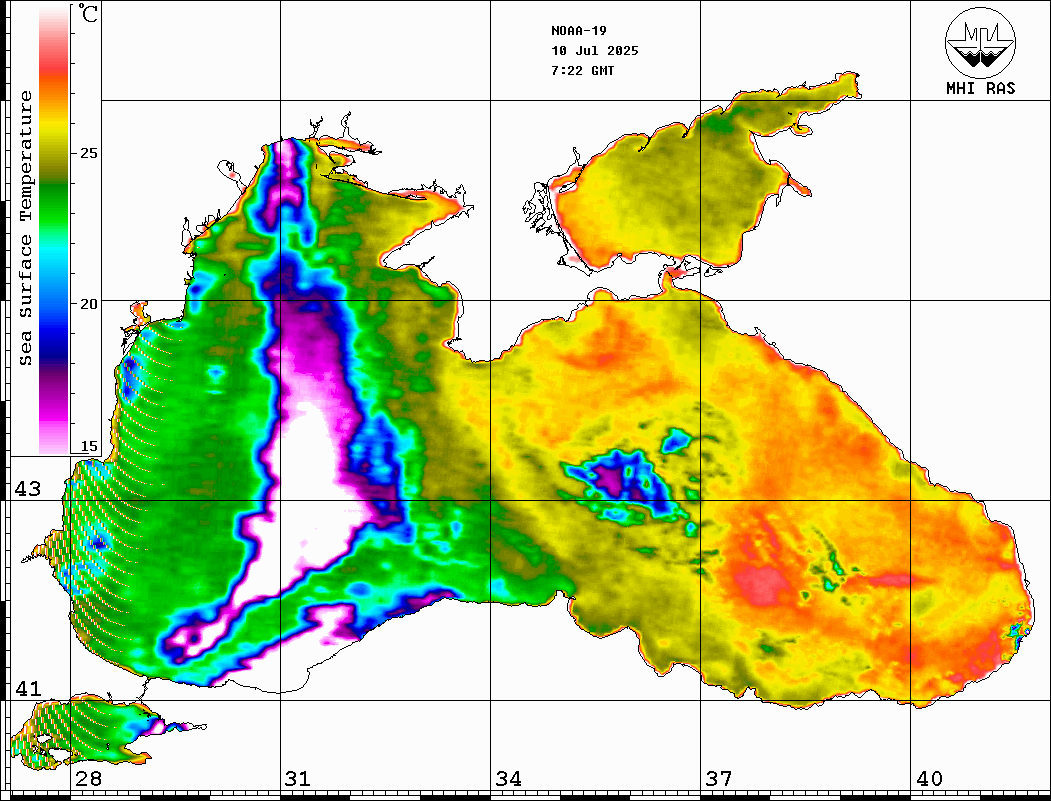Click the "10 Jul 2025" date text
Image resolution: width=1051 pixels, height=801 pixels.
(x=595, y=51)
